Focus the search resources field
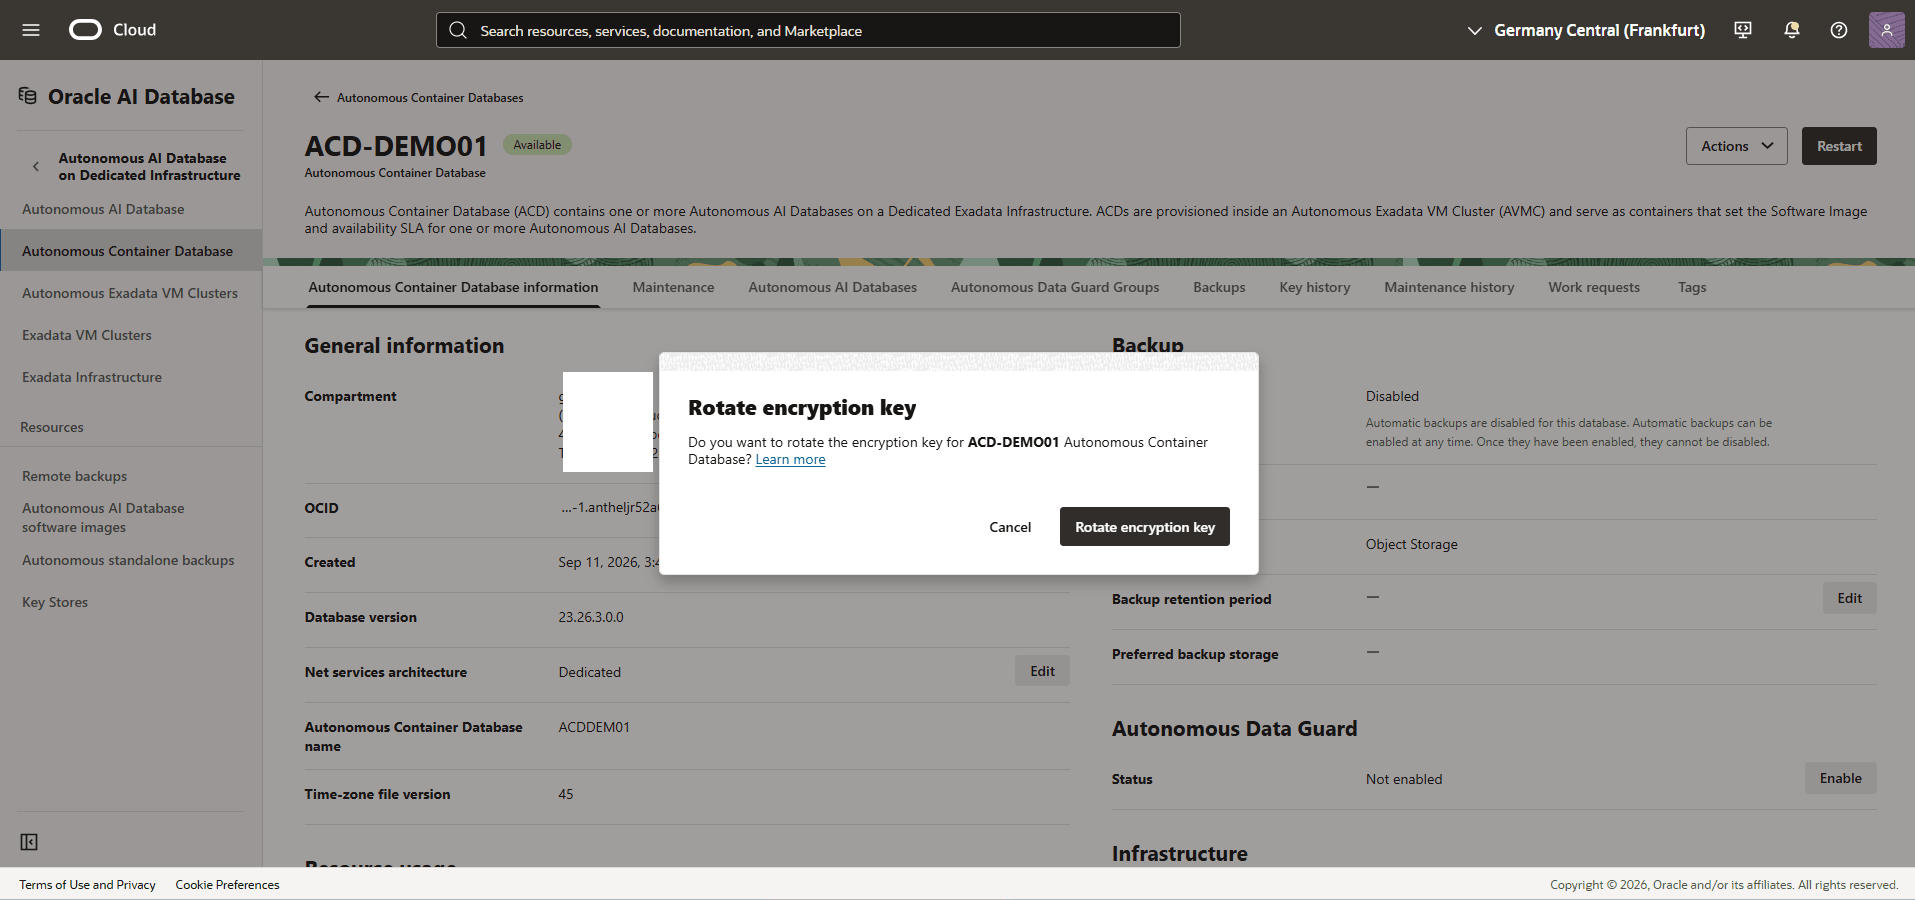1915x900 pixels. (808, 30)
